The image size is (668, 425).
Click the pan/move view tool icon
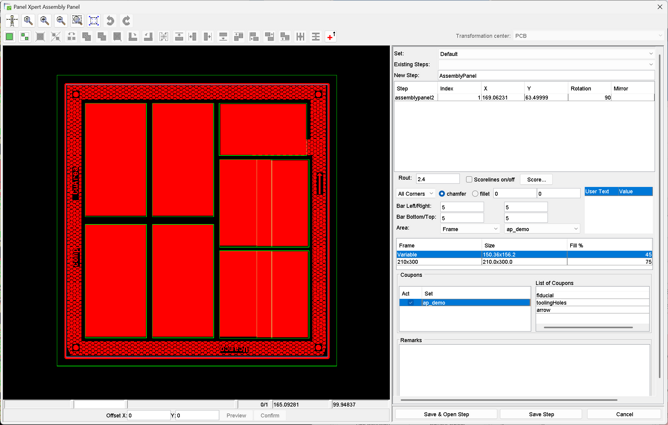point(12,20)
